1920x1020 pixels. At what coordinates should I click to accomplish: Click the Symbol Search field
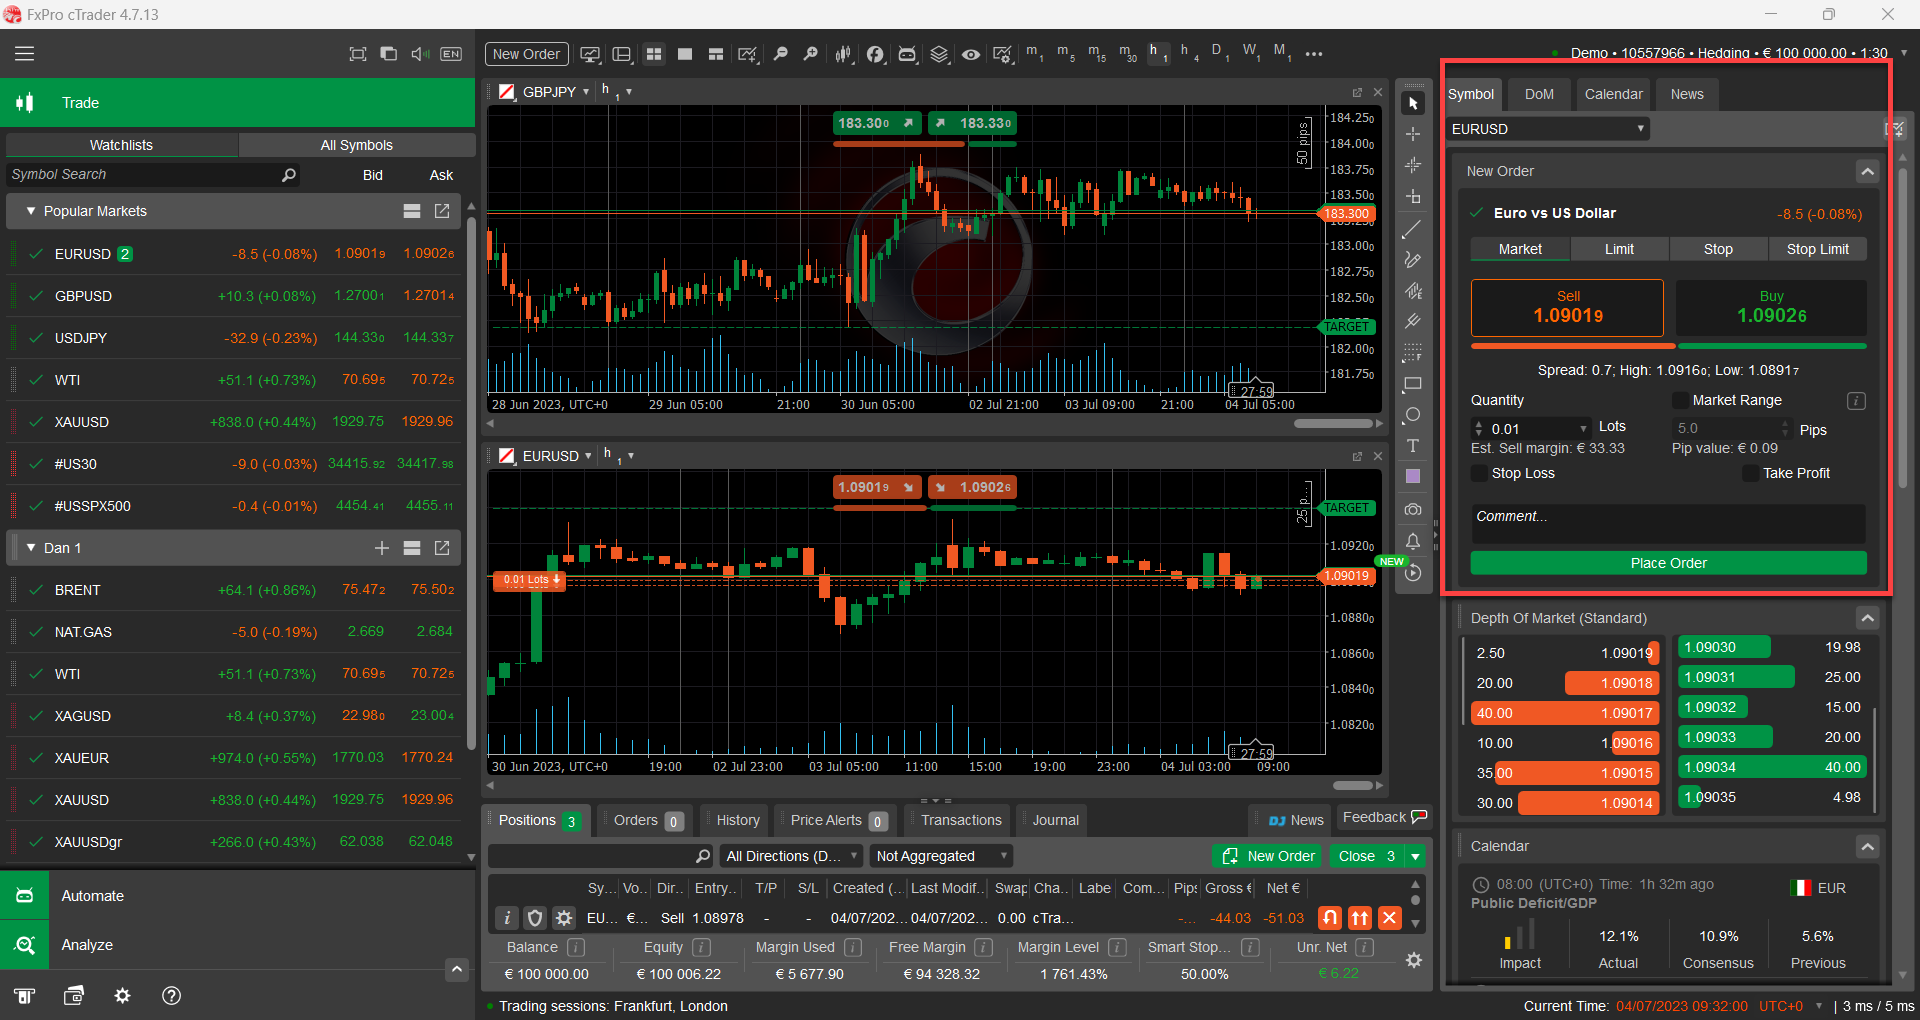[x=140, y=174]
